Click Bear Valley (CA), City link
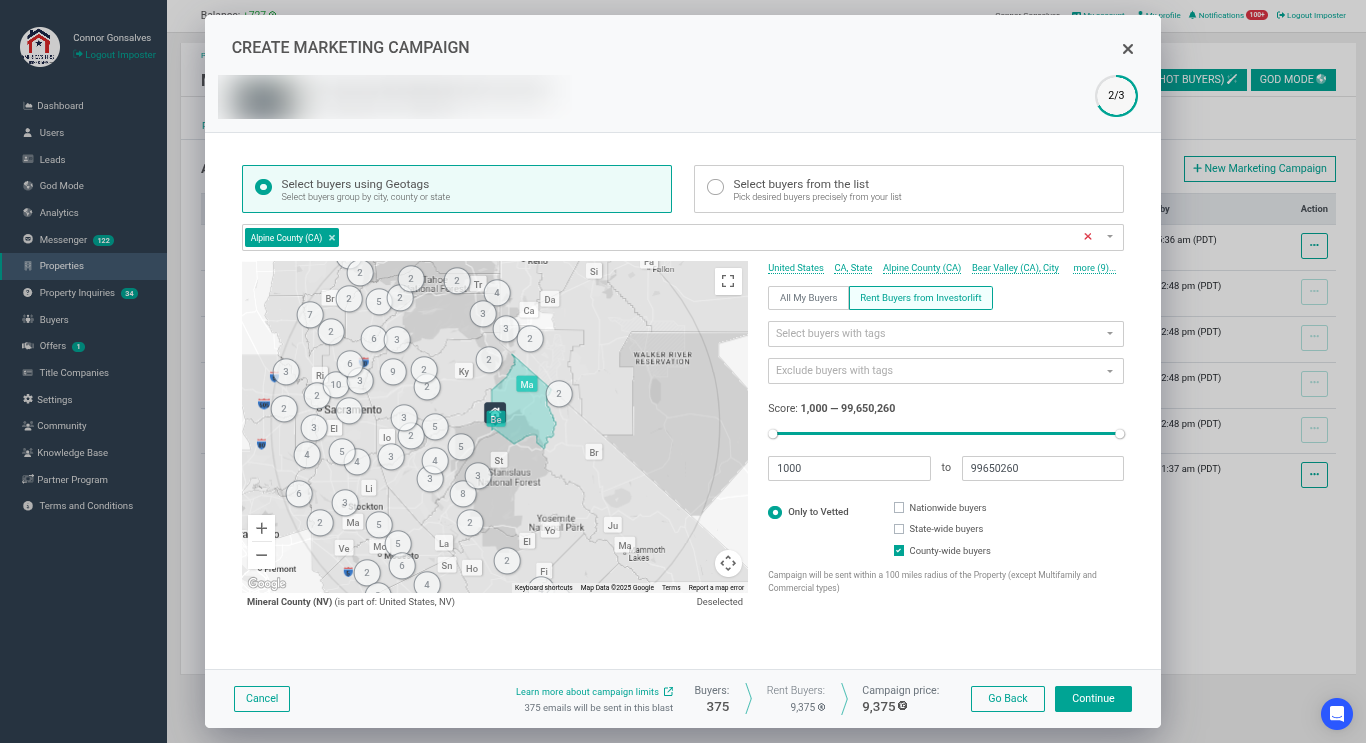 1015,268
